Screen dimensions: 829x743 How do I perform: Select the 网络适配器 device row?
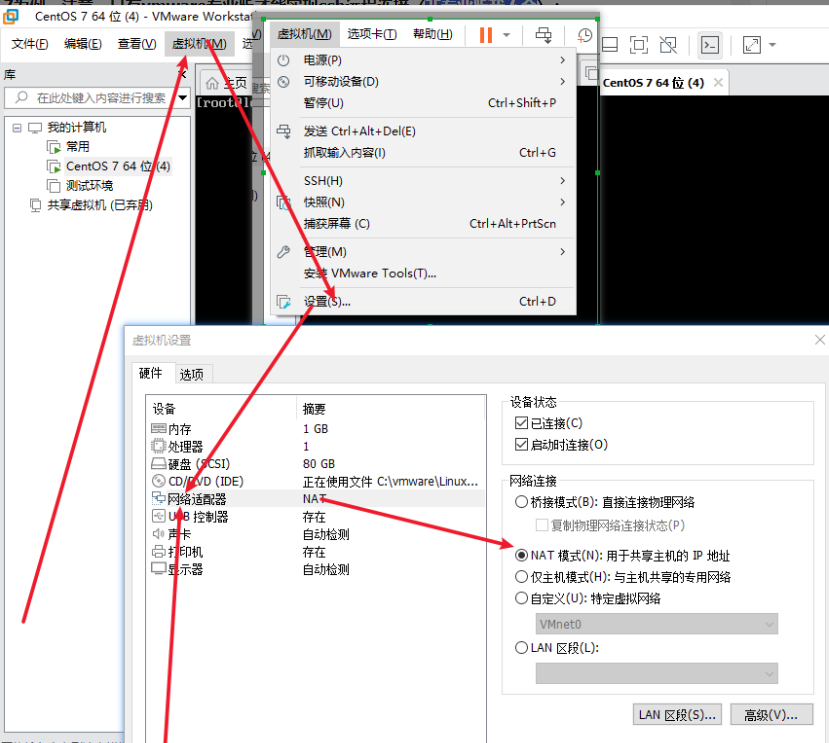pyautogui.click(x=316, y=499)
